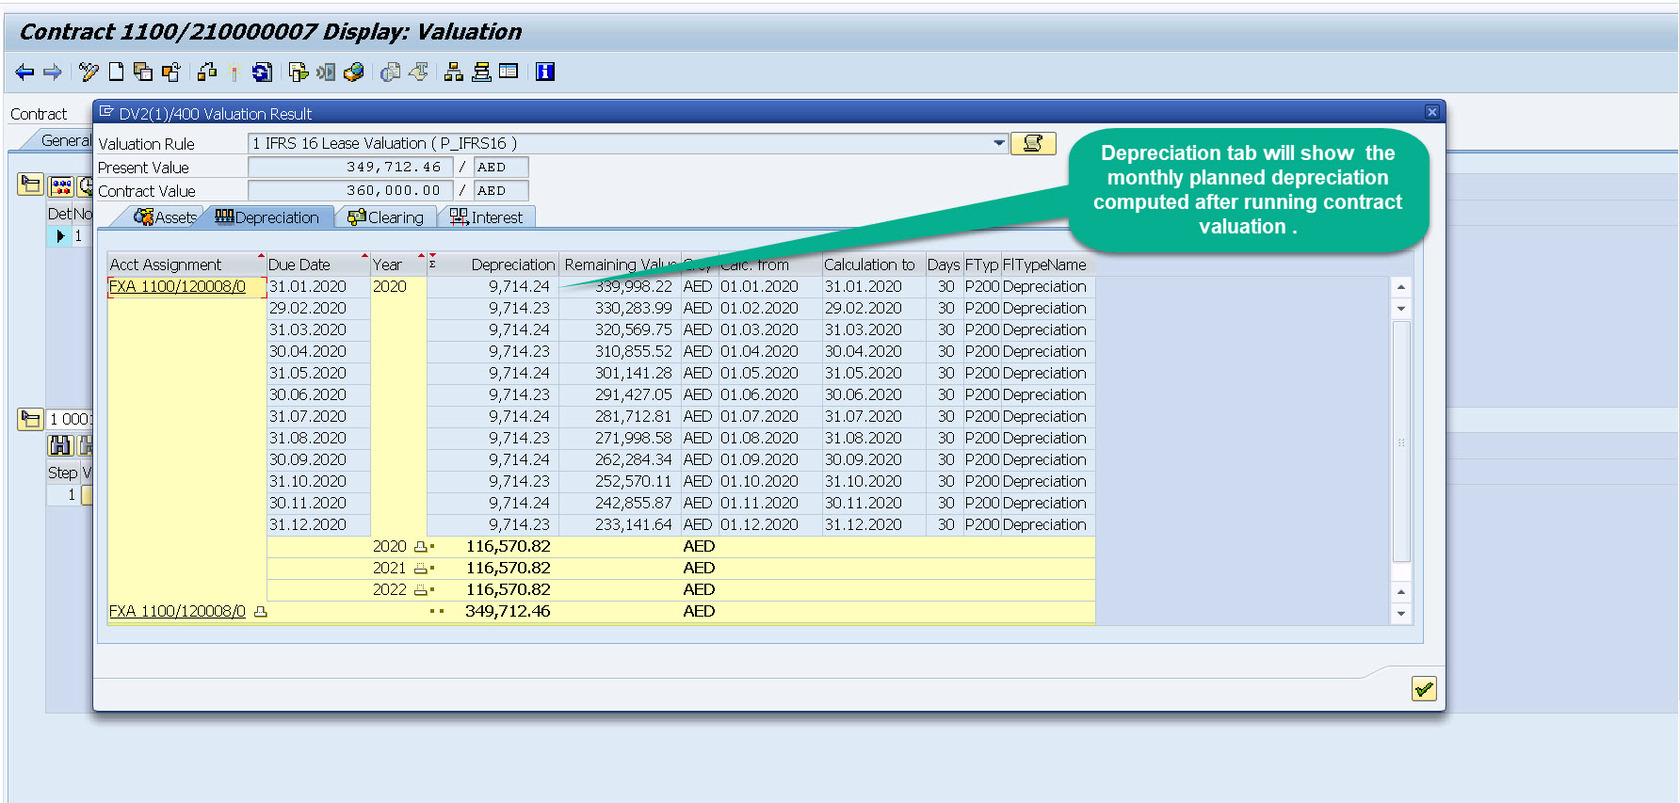Click the Contract Value field 360,000.00
1680x803 pixels.
350,190
